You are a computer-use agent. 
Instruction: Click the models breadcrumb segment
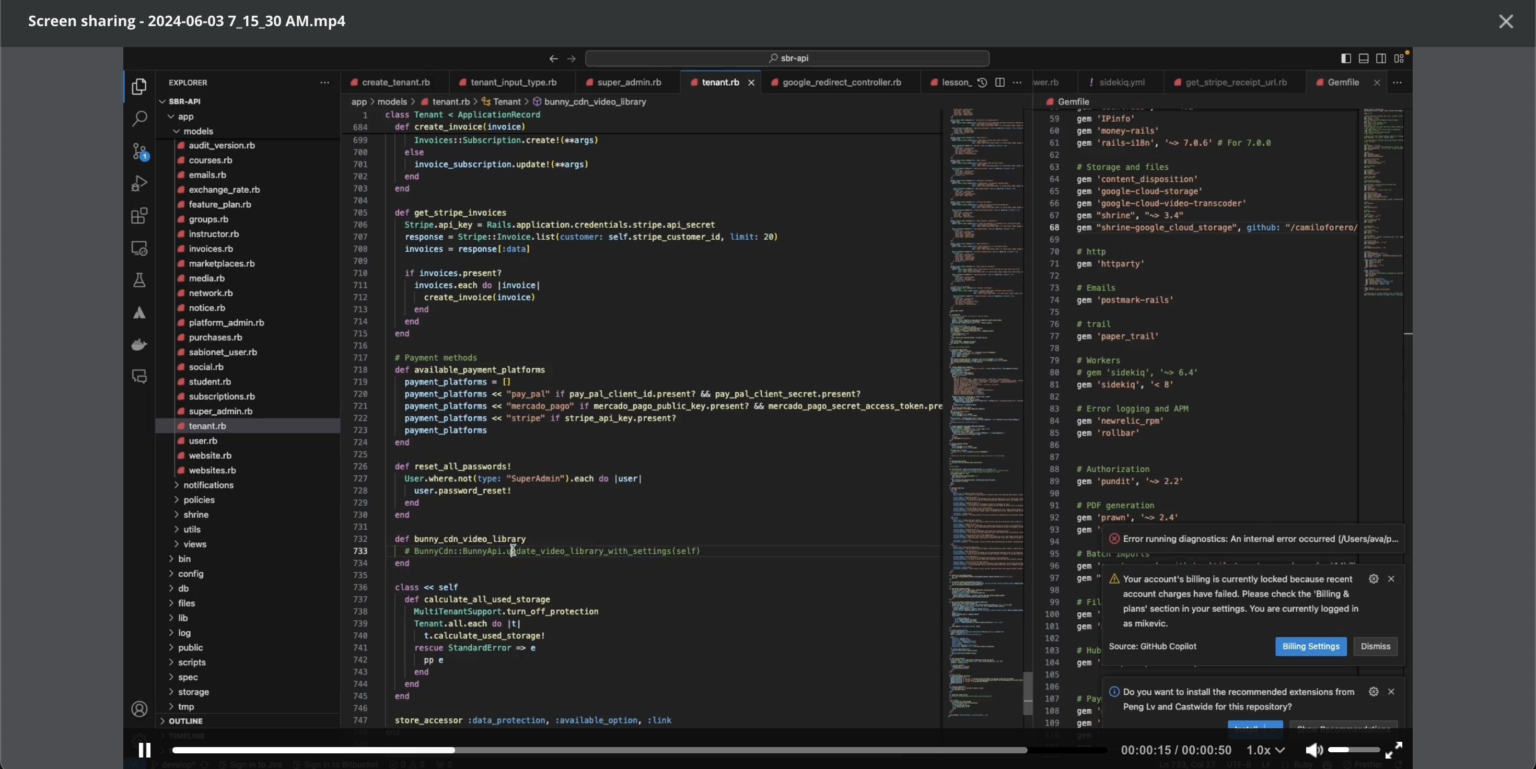tap(392, 101)
